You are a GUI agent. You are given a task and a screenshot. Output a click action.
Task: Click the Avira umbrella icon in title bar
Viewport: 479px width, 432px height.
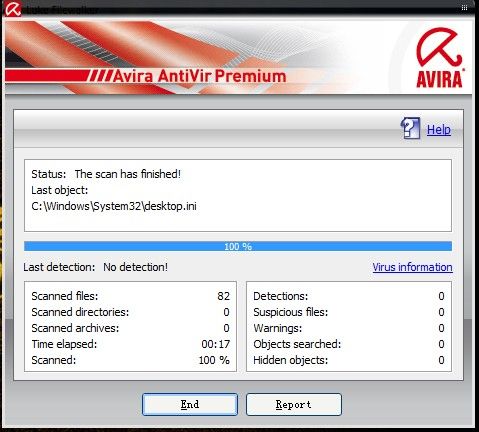(13, 8)
